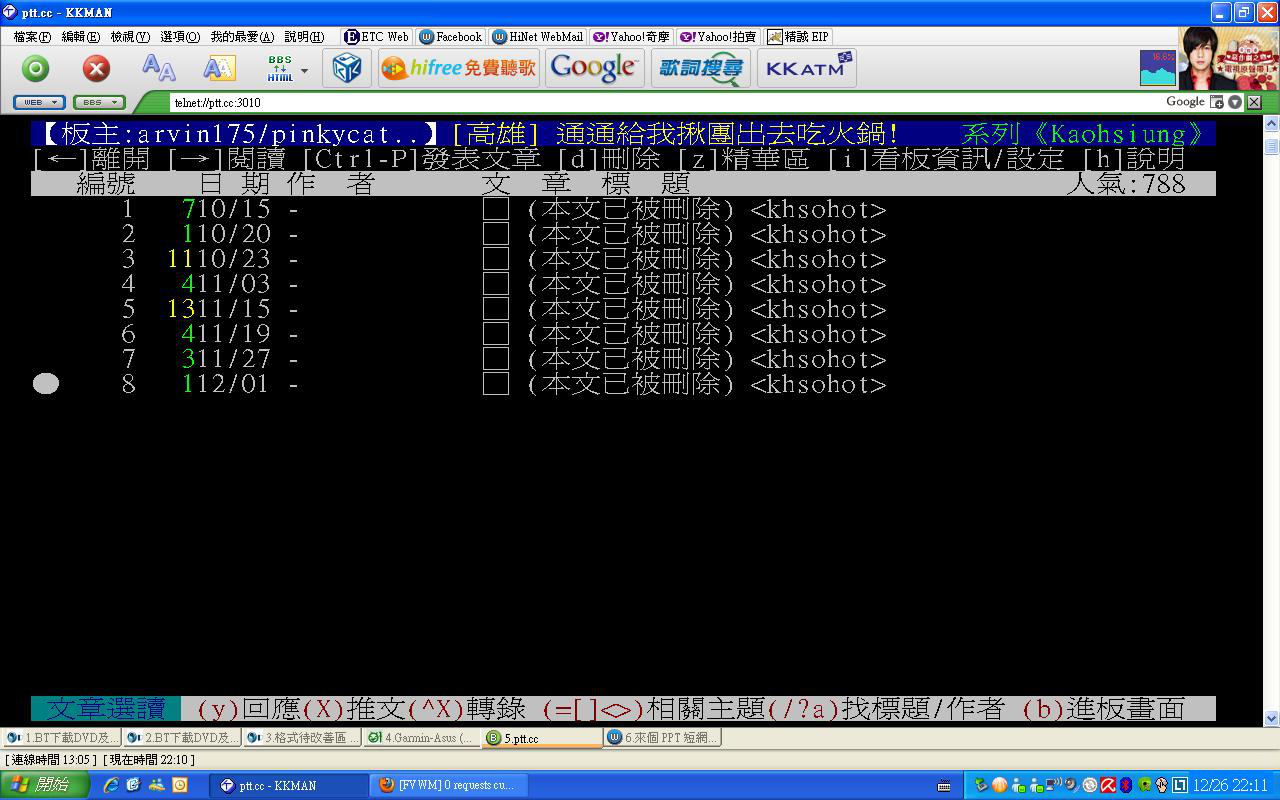Click the red antivirus tray icon
The width and height of the screenshot is (1280, 800).
(1107, 785)
